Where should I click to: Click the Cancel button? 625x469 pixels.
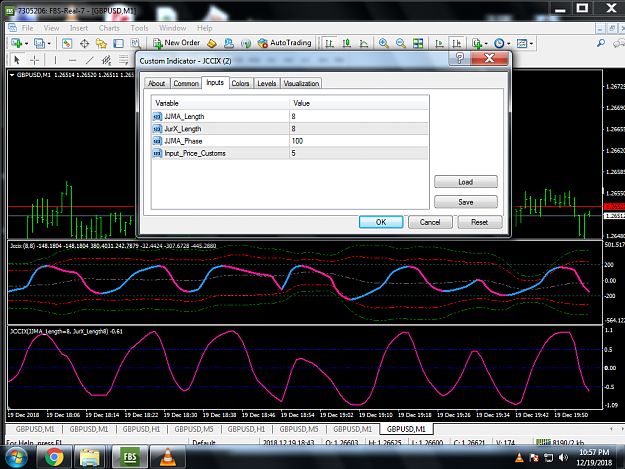(430, 222)
